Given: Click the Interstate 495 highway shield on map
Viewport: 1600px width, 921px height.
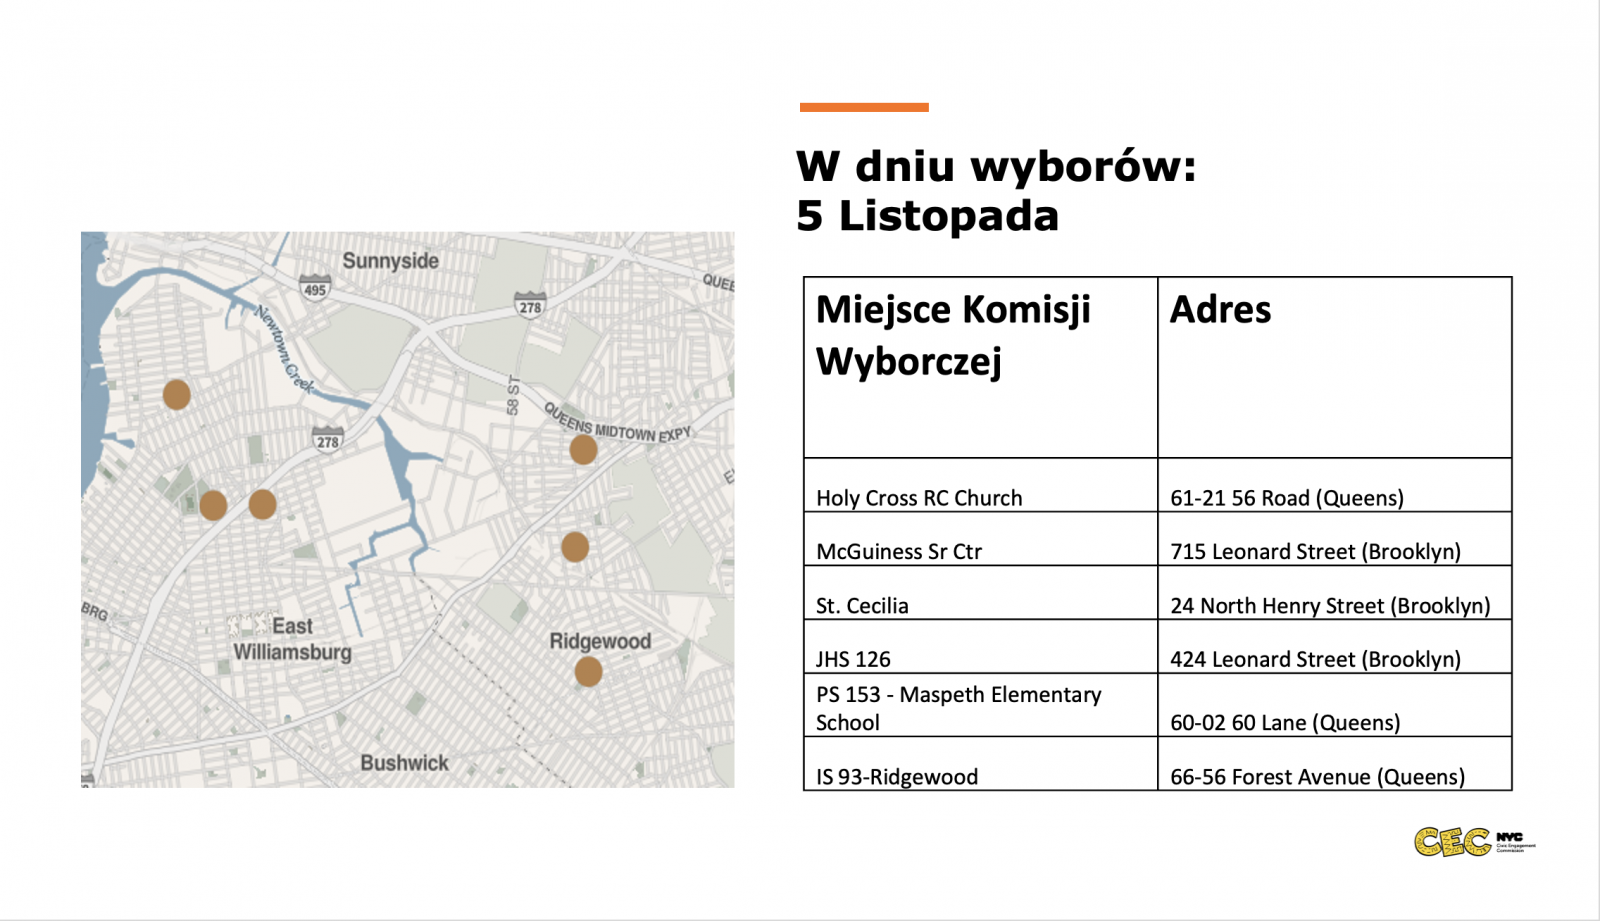Looking at the screenshot, I should 315,288.
